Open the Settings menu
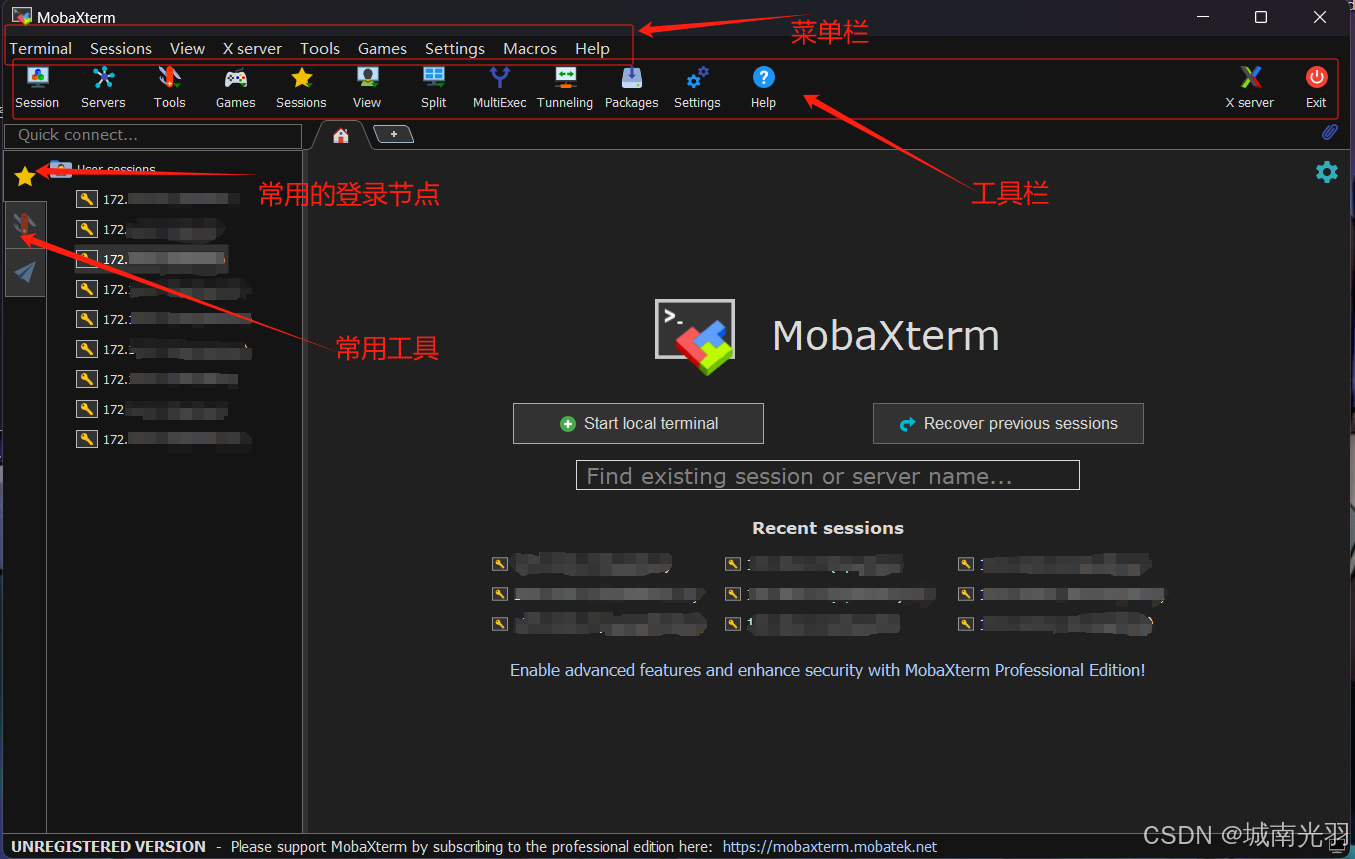The height and width of the screenshot is (859, 1355). pos(455,48)
